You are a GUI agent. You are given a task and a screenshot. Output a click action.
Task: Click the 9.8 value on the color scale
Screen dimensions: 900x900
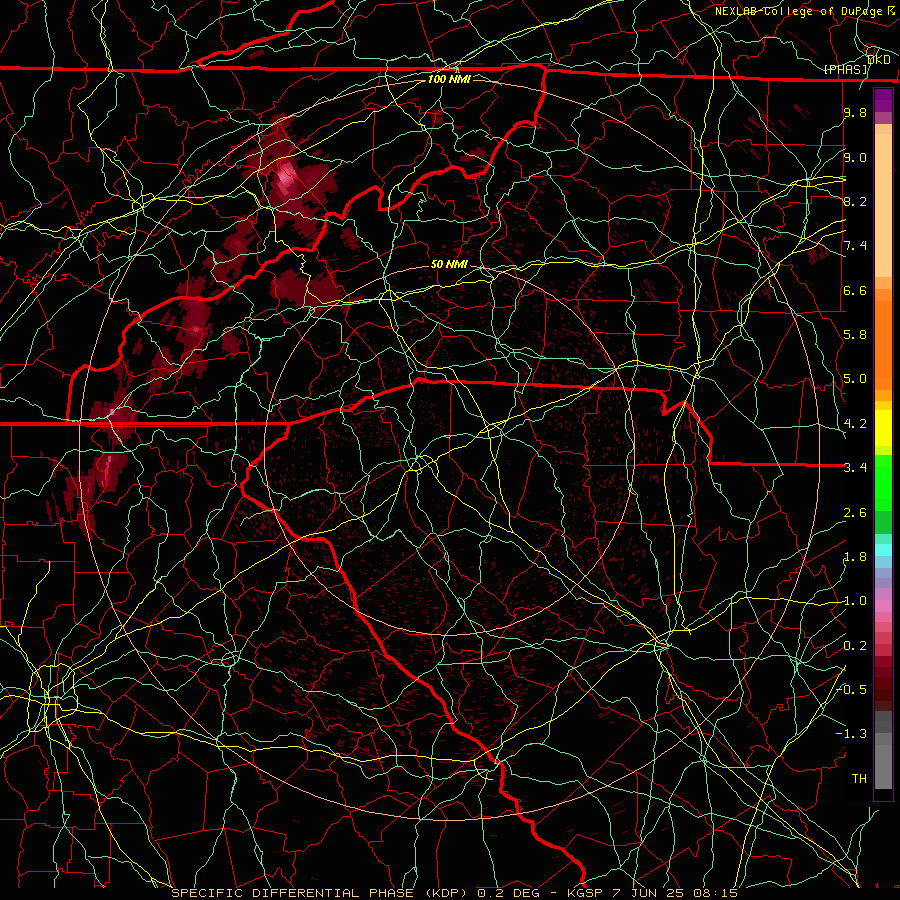[855, 112]
